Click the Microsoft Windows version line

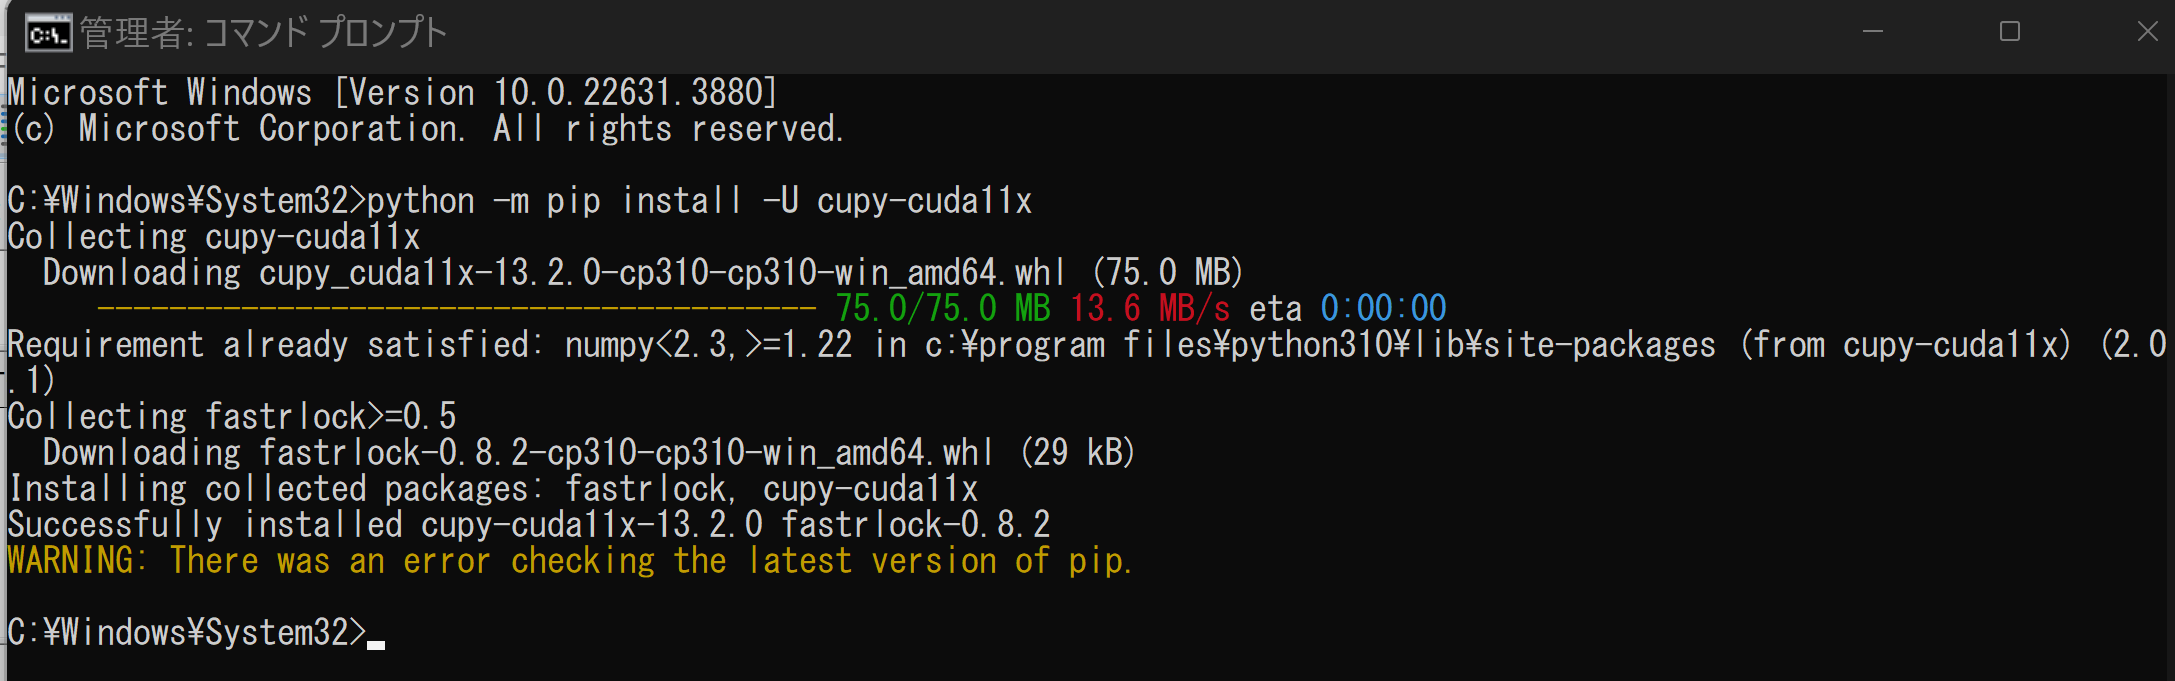392,93
